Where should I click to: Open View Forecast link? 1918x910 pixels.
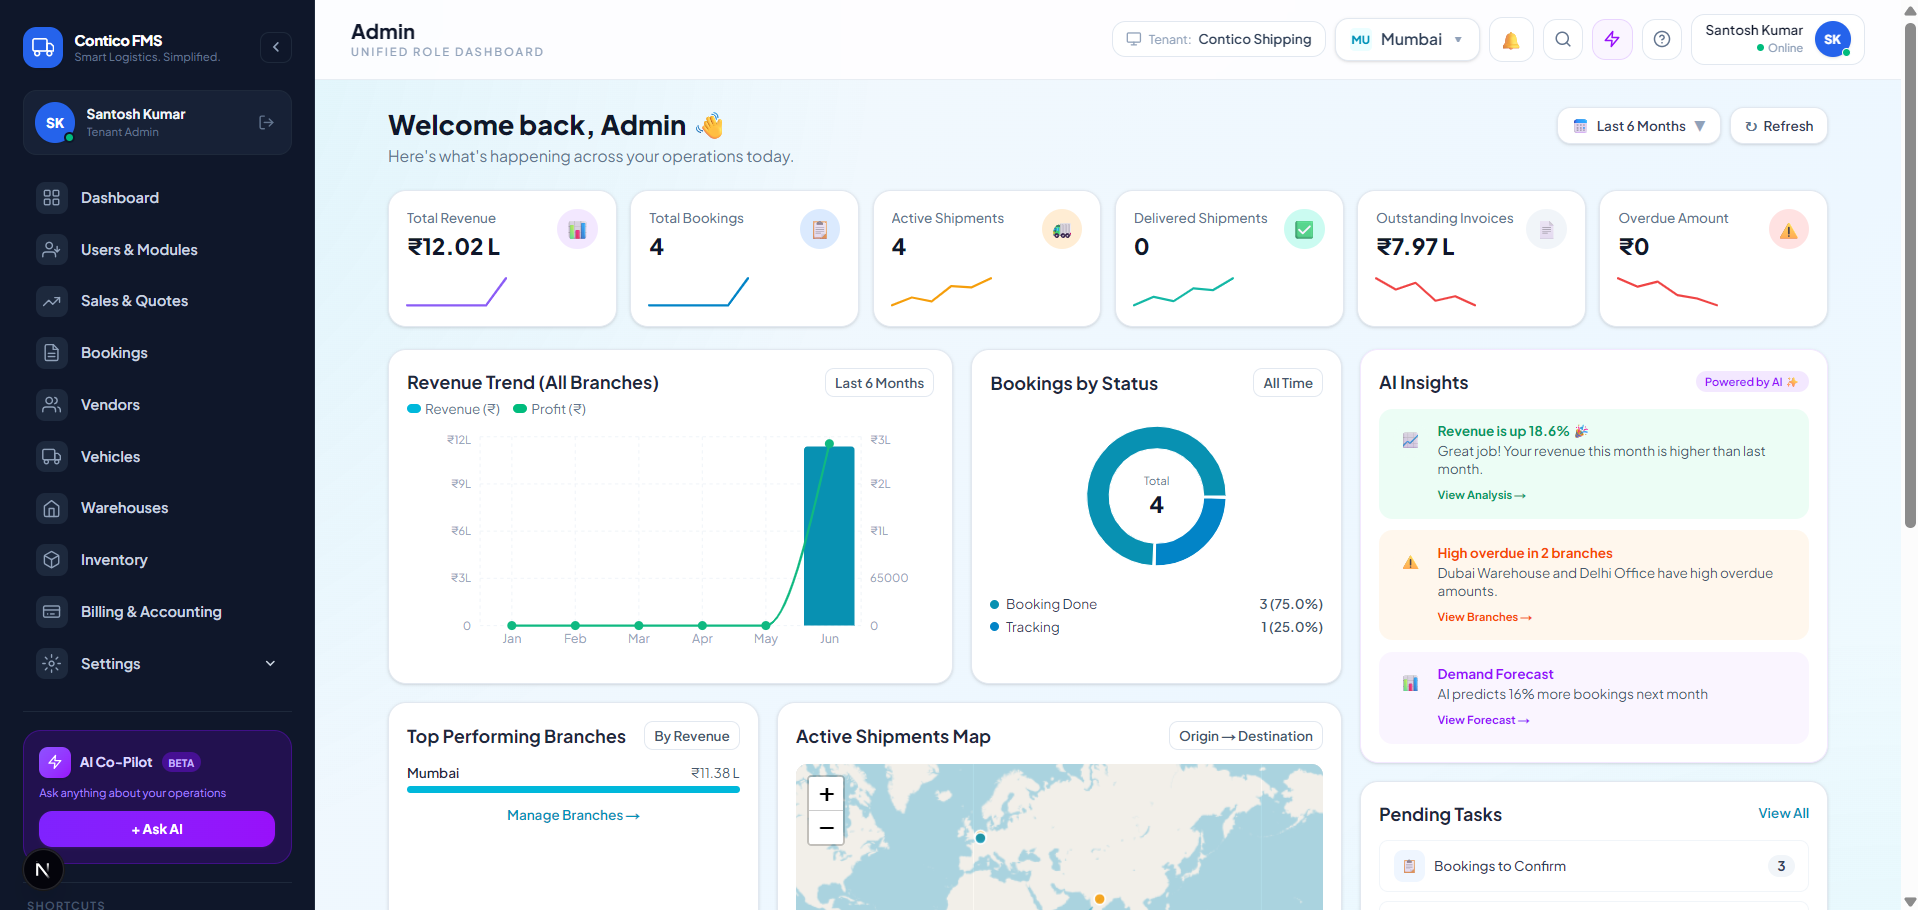click(1483, 720)
